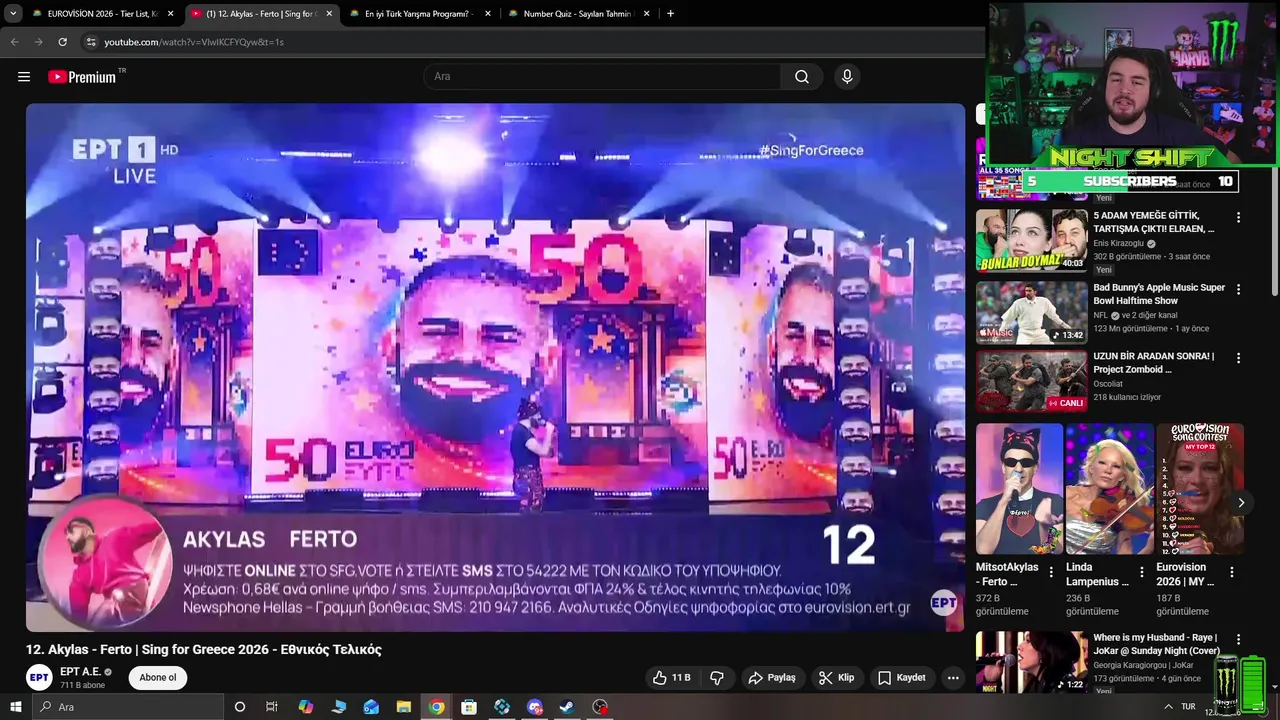The height and width of the screenshot is (720, 1280).
Task: Click the youtube.com address bar URL
Action: 194,42
